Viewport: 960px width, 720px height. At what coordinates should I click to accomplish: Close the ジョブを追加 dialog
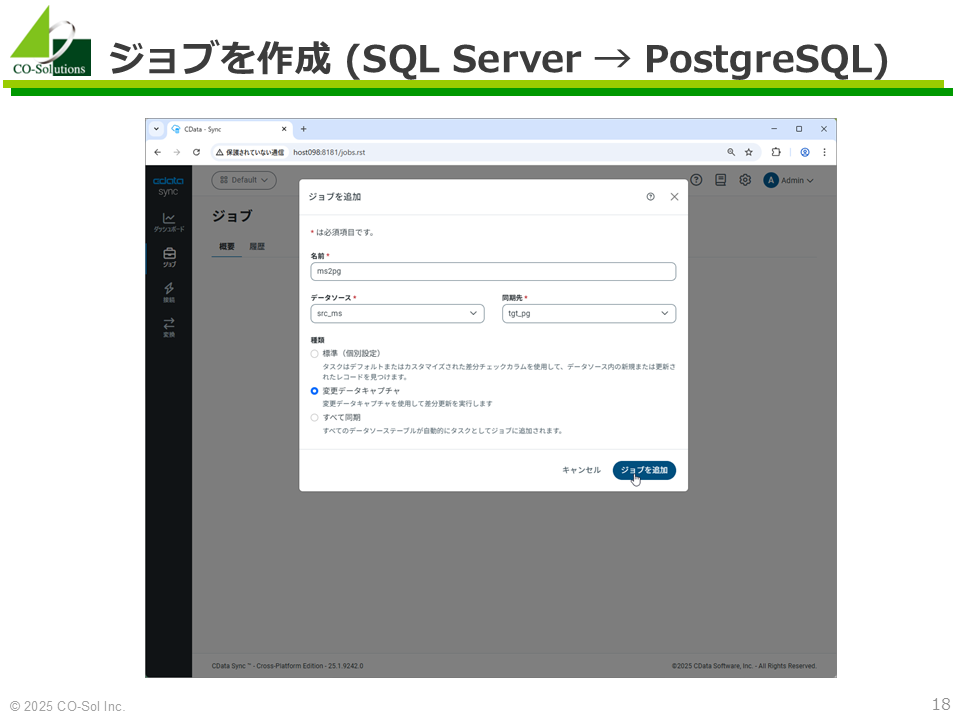click(x=674, y=197)
